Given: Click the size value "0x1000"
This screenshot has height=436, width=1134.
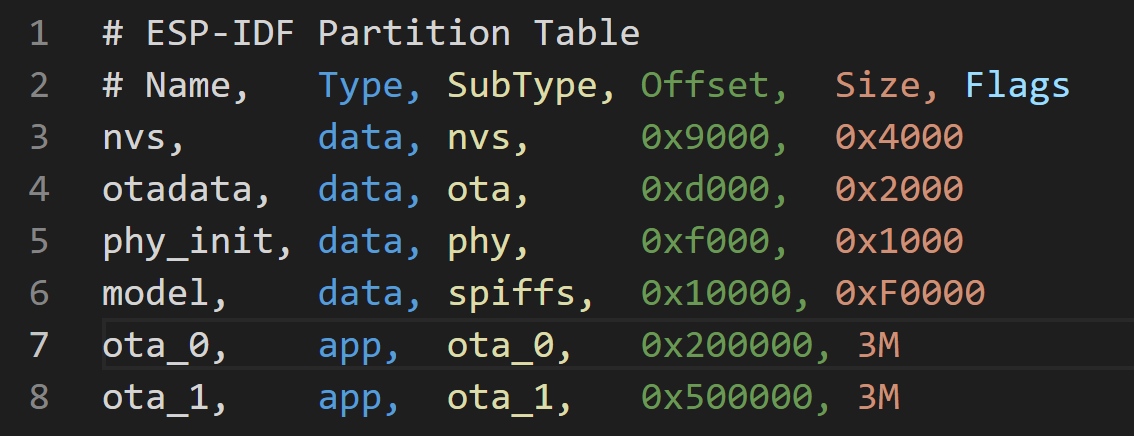Looking at the screenshot, I should [900, 241].
